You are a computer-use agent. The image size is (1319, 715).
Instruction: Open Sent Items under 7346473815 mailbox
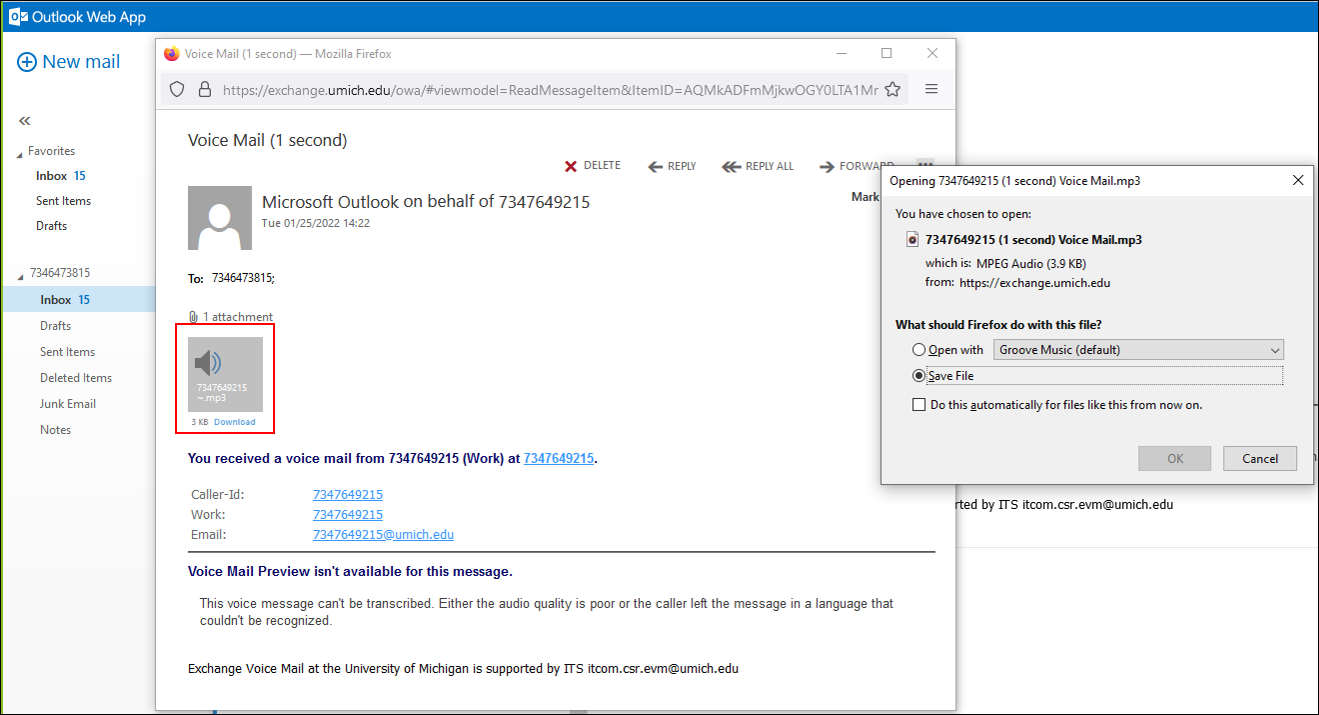click(67, 352)
